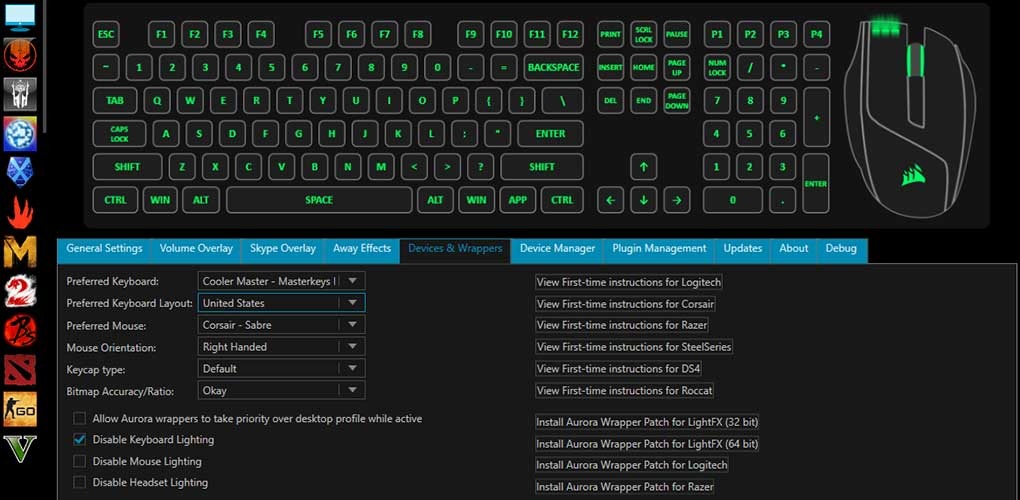1020x500 pixels.
Task: Select the Devices & Wrappers tab
Action: [455, 249]
